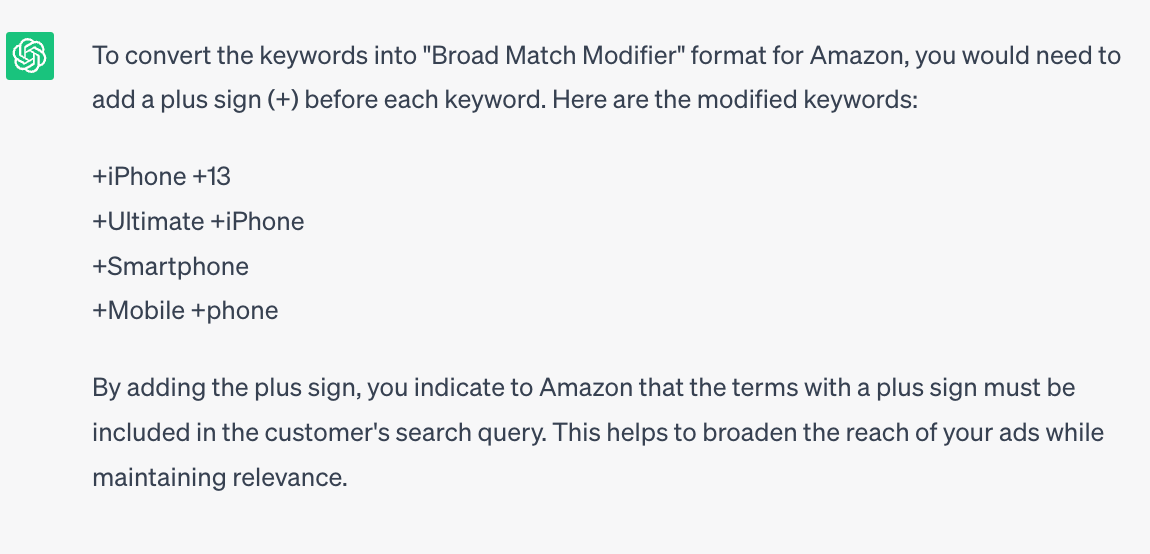Click the '+Mobile +phone' keyword line
The height and width of the screenshot is (554, 1150).
coord(186,310)
